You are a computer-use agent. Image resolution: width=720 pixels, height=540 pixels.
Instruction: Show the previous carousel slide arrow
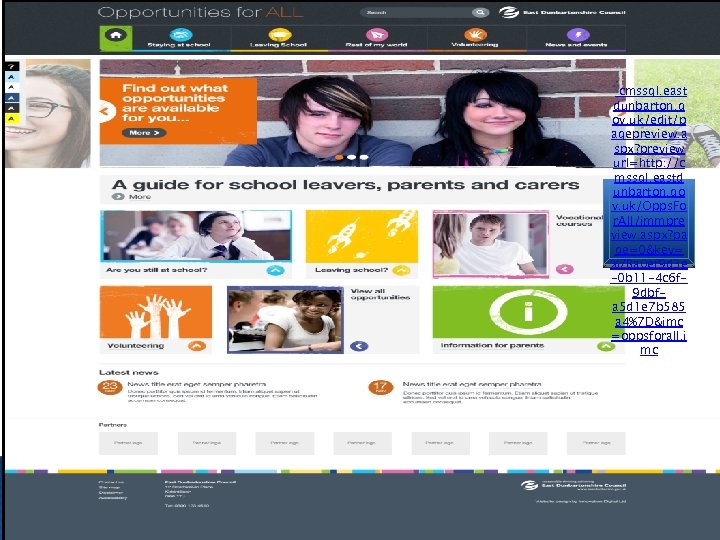tap(106, 111)
